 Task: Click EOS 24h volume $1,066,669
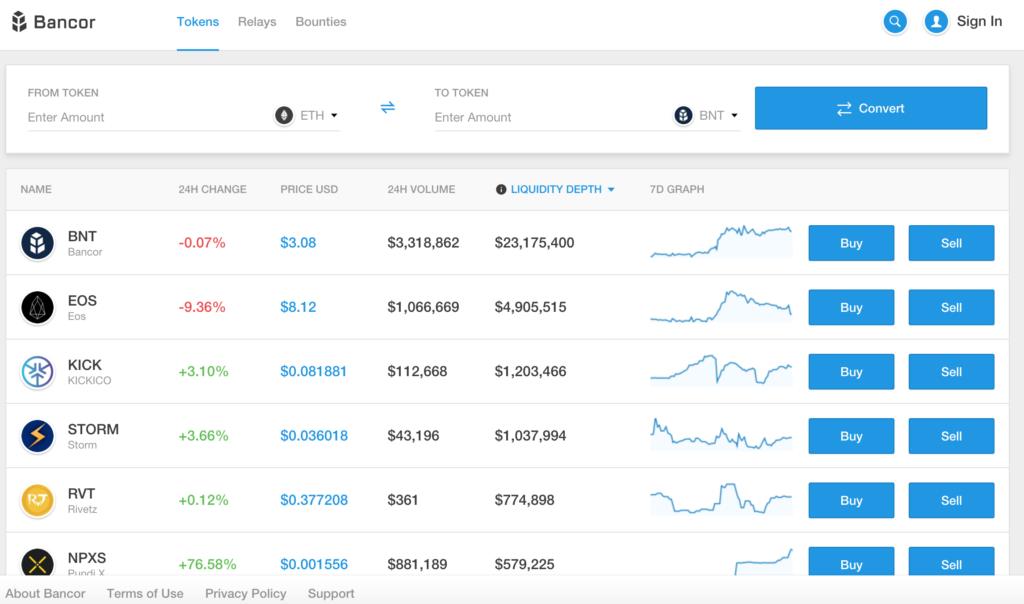423,307
